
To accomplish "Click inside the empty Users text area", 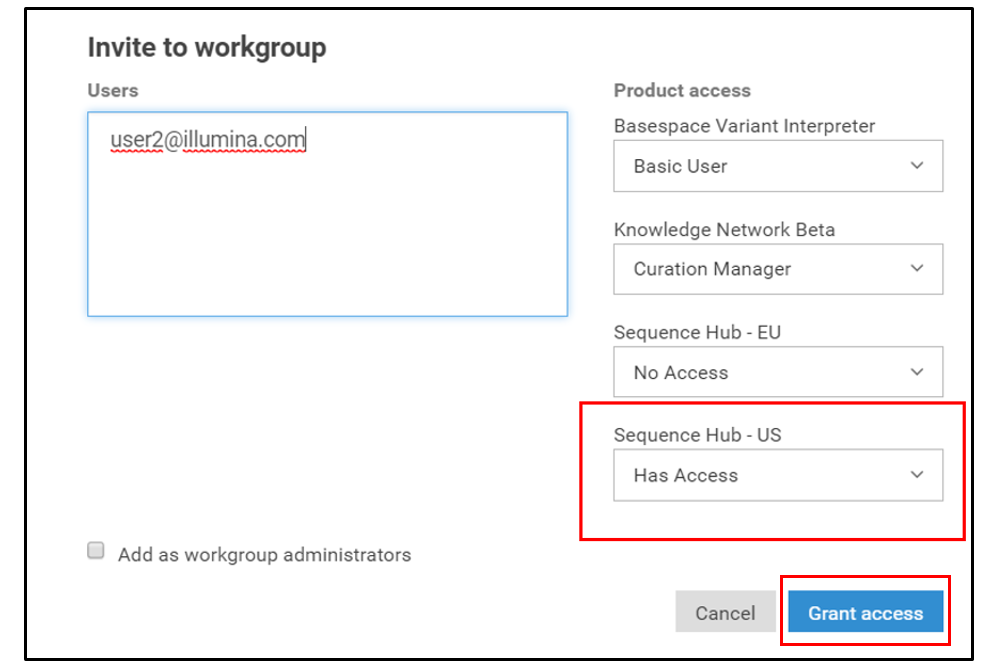I will (x=327, y=240).
